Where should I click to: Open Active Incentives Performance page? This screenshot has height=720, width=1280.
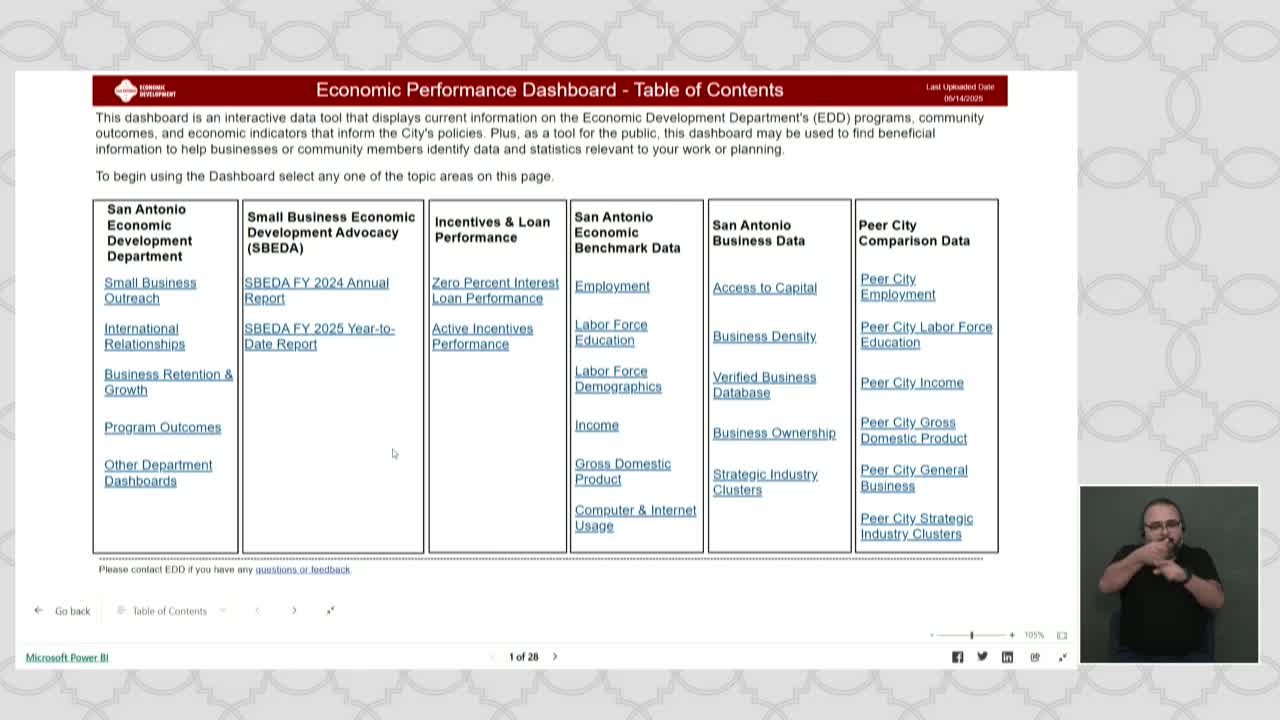(482, 336)
